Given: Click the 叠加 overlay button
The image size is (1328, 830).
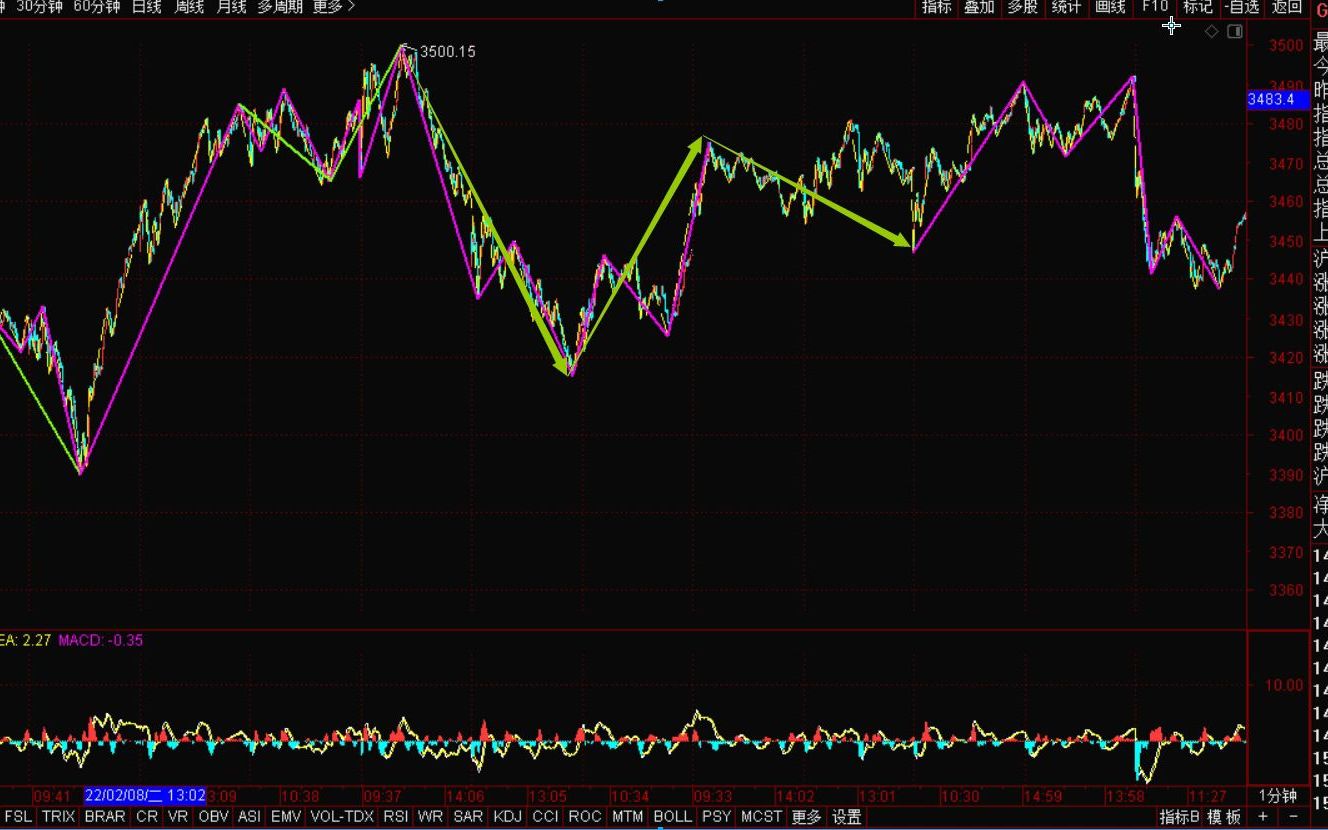Looking at the screenshot, I should (x=979, y=7).
